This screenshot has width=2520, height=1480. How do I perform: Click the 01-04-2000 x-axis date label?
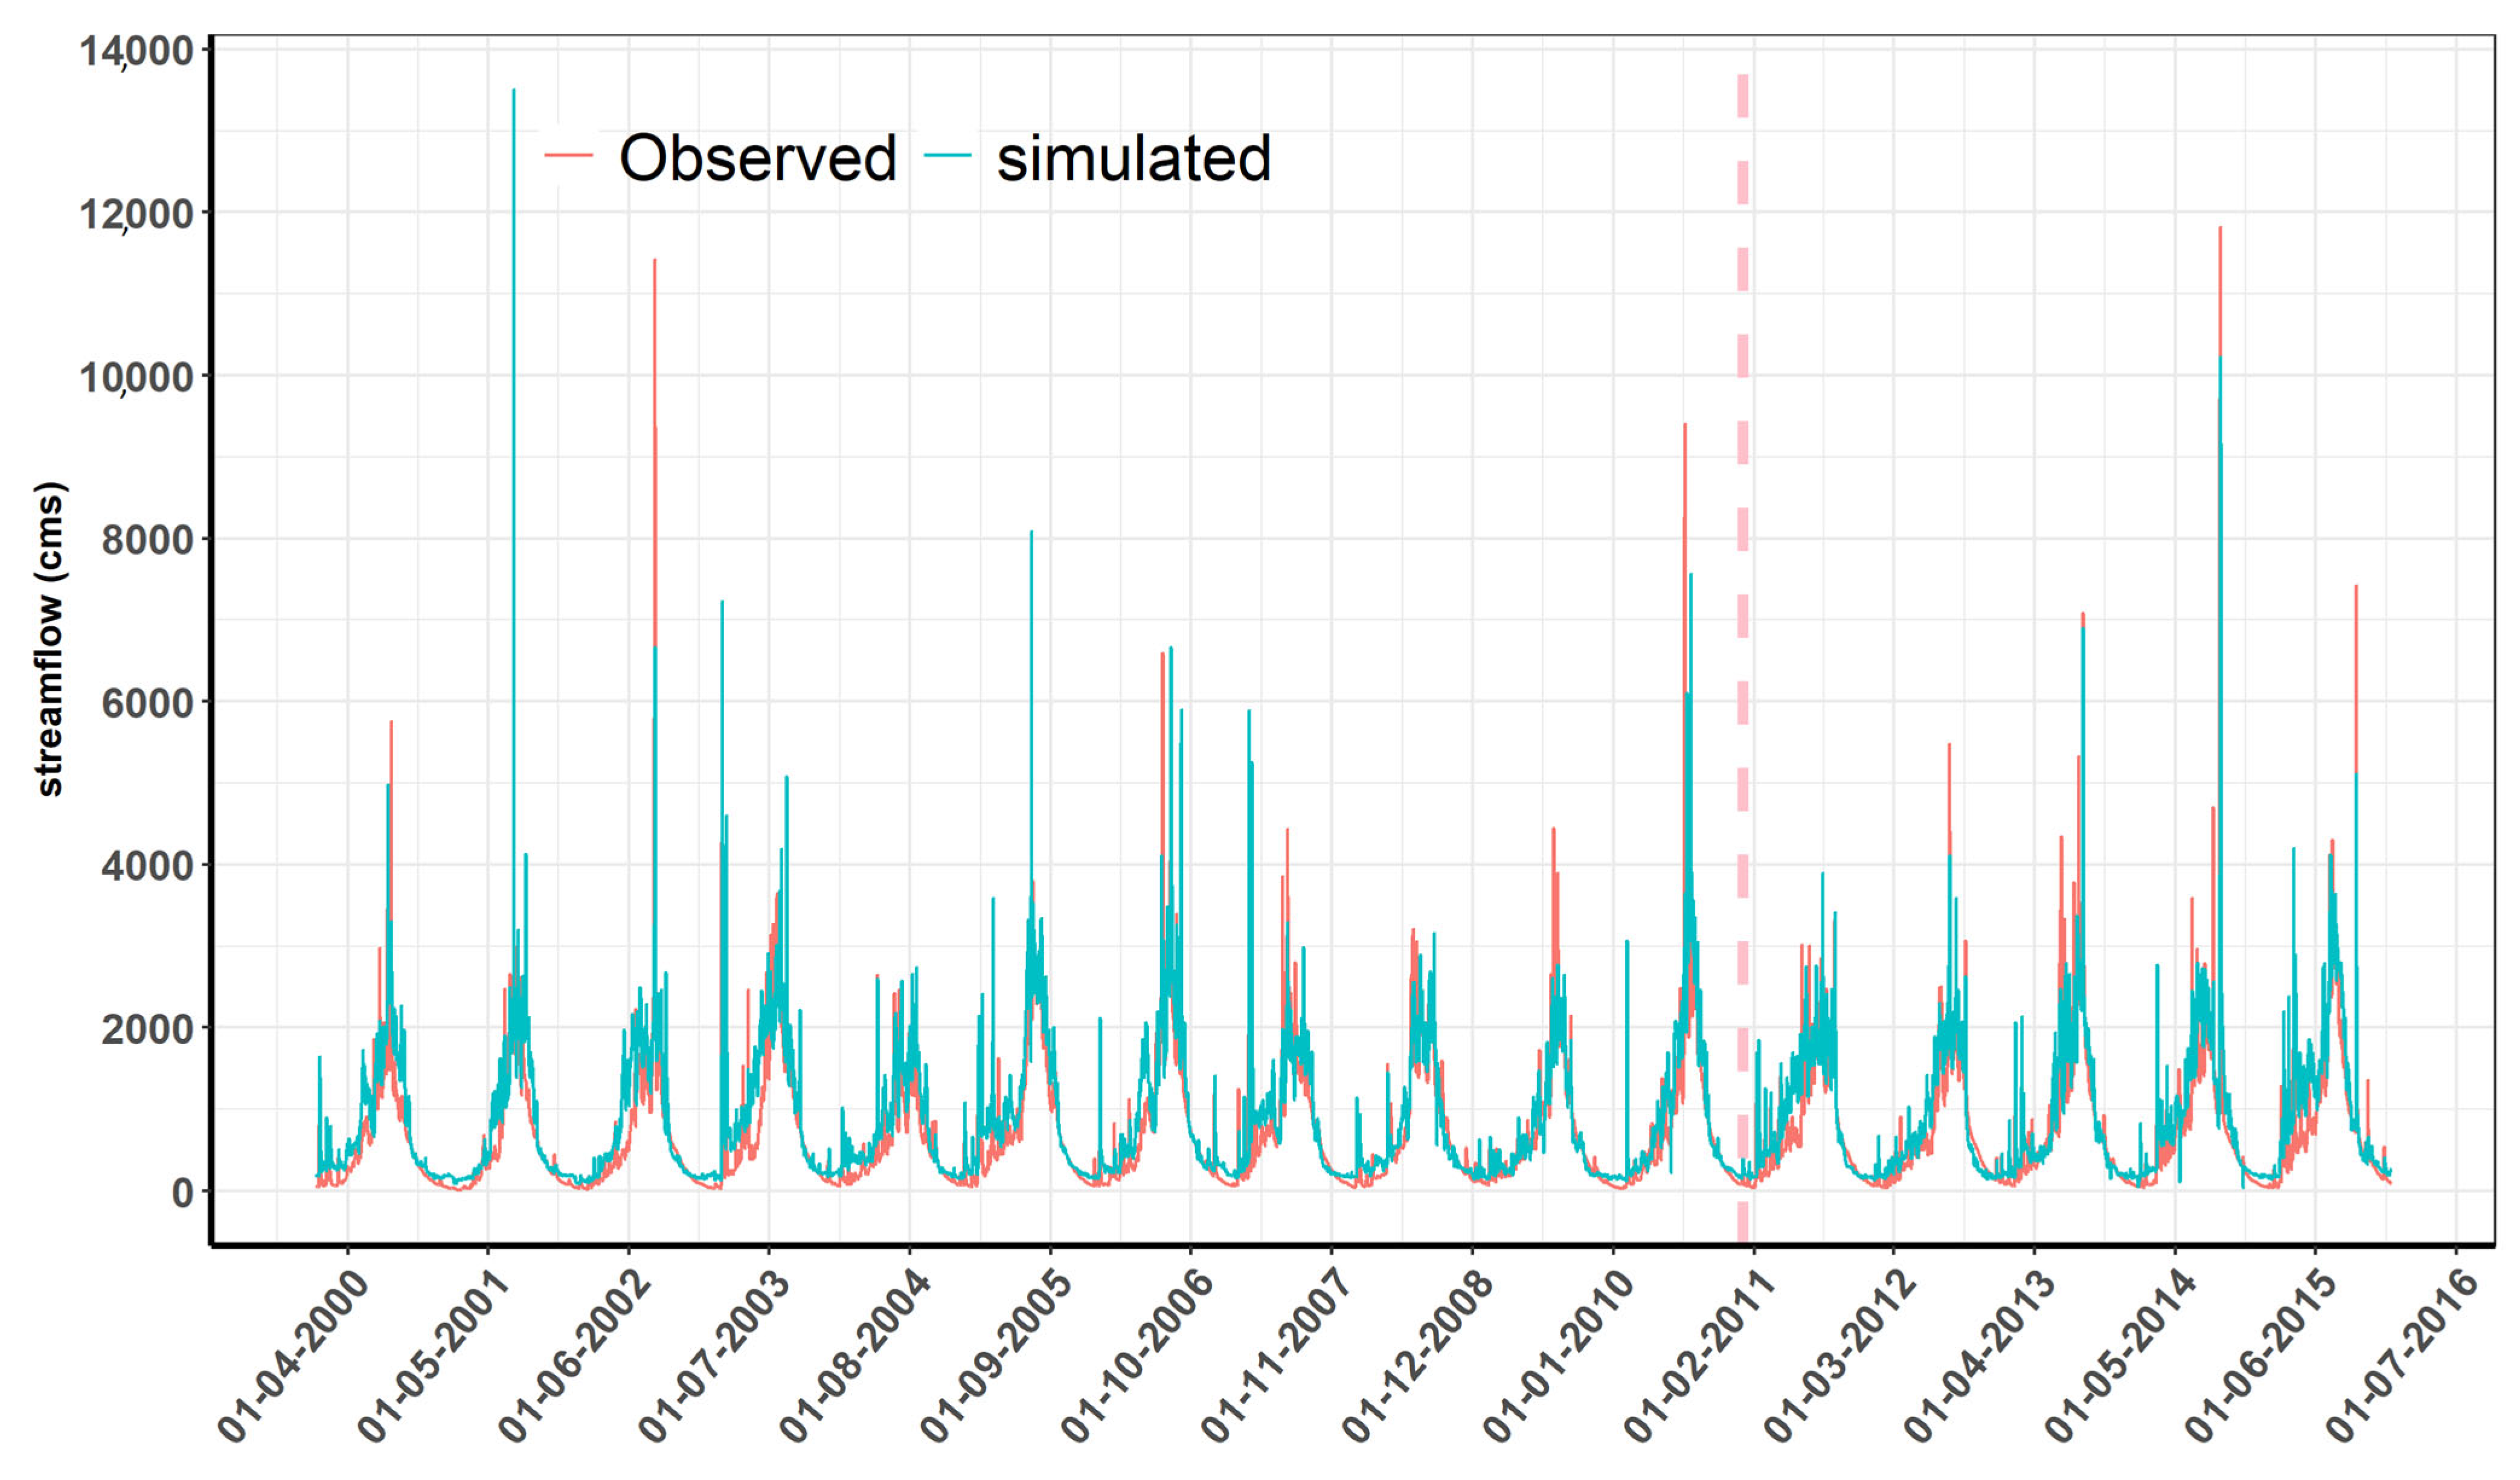coord(292,1357)
